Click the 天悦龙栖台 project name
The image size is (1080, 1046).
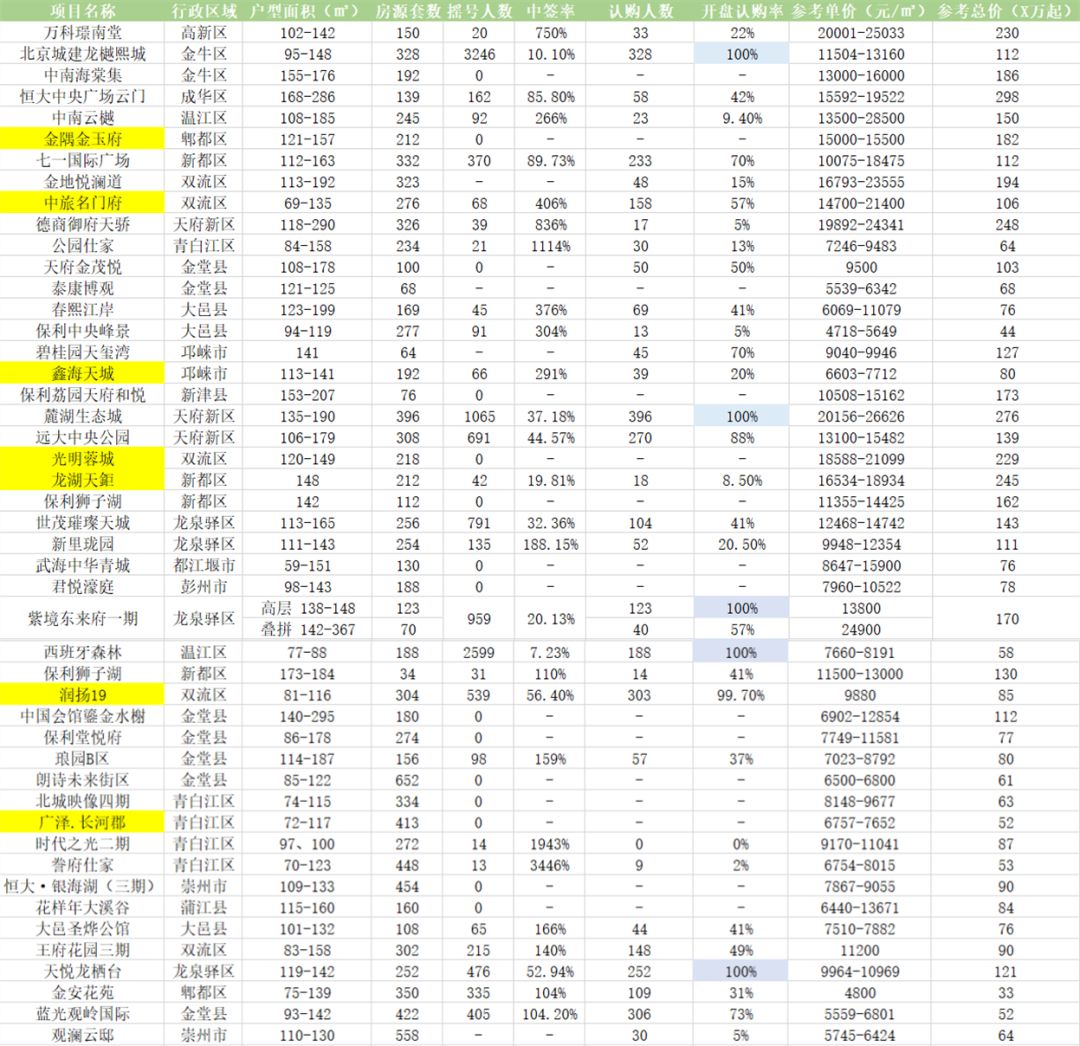click(83, 972)
